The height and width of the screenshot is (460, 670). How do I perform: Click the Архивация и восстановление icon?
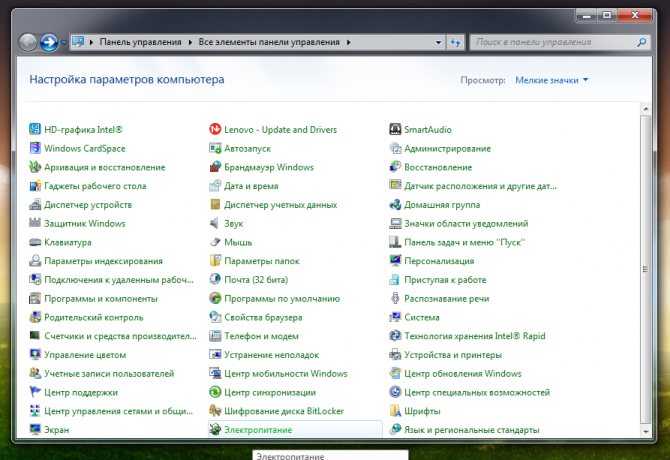click(x=35, y=167)
